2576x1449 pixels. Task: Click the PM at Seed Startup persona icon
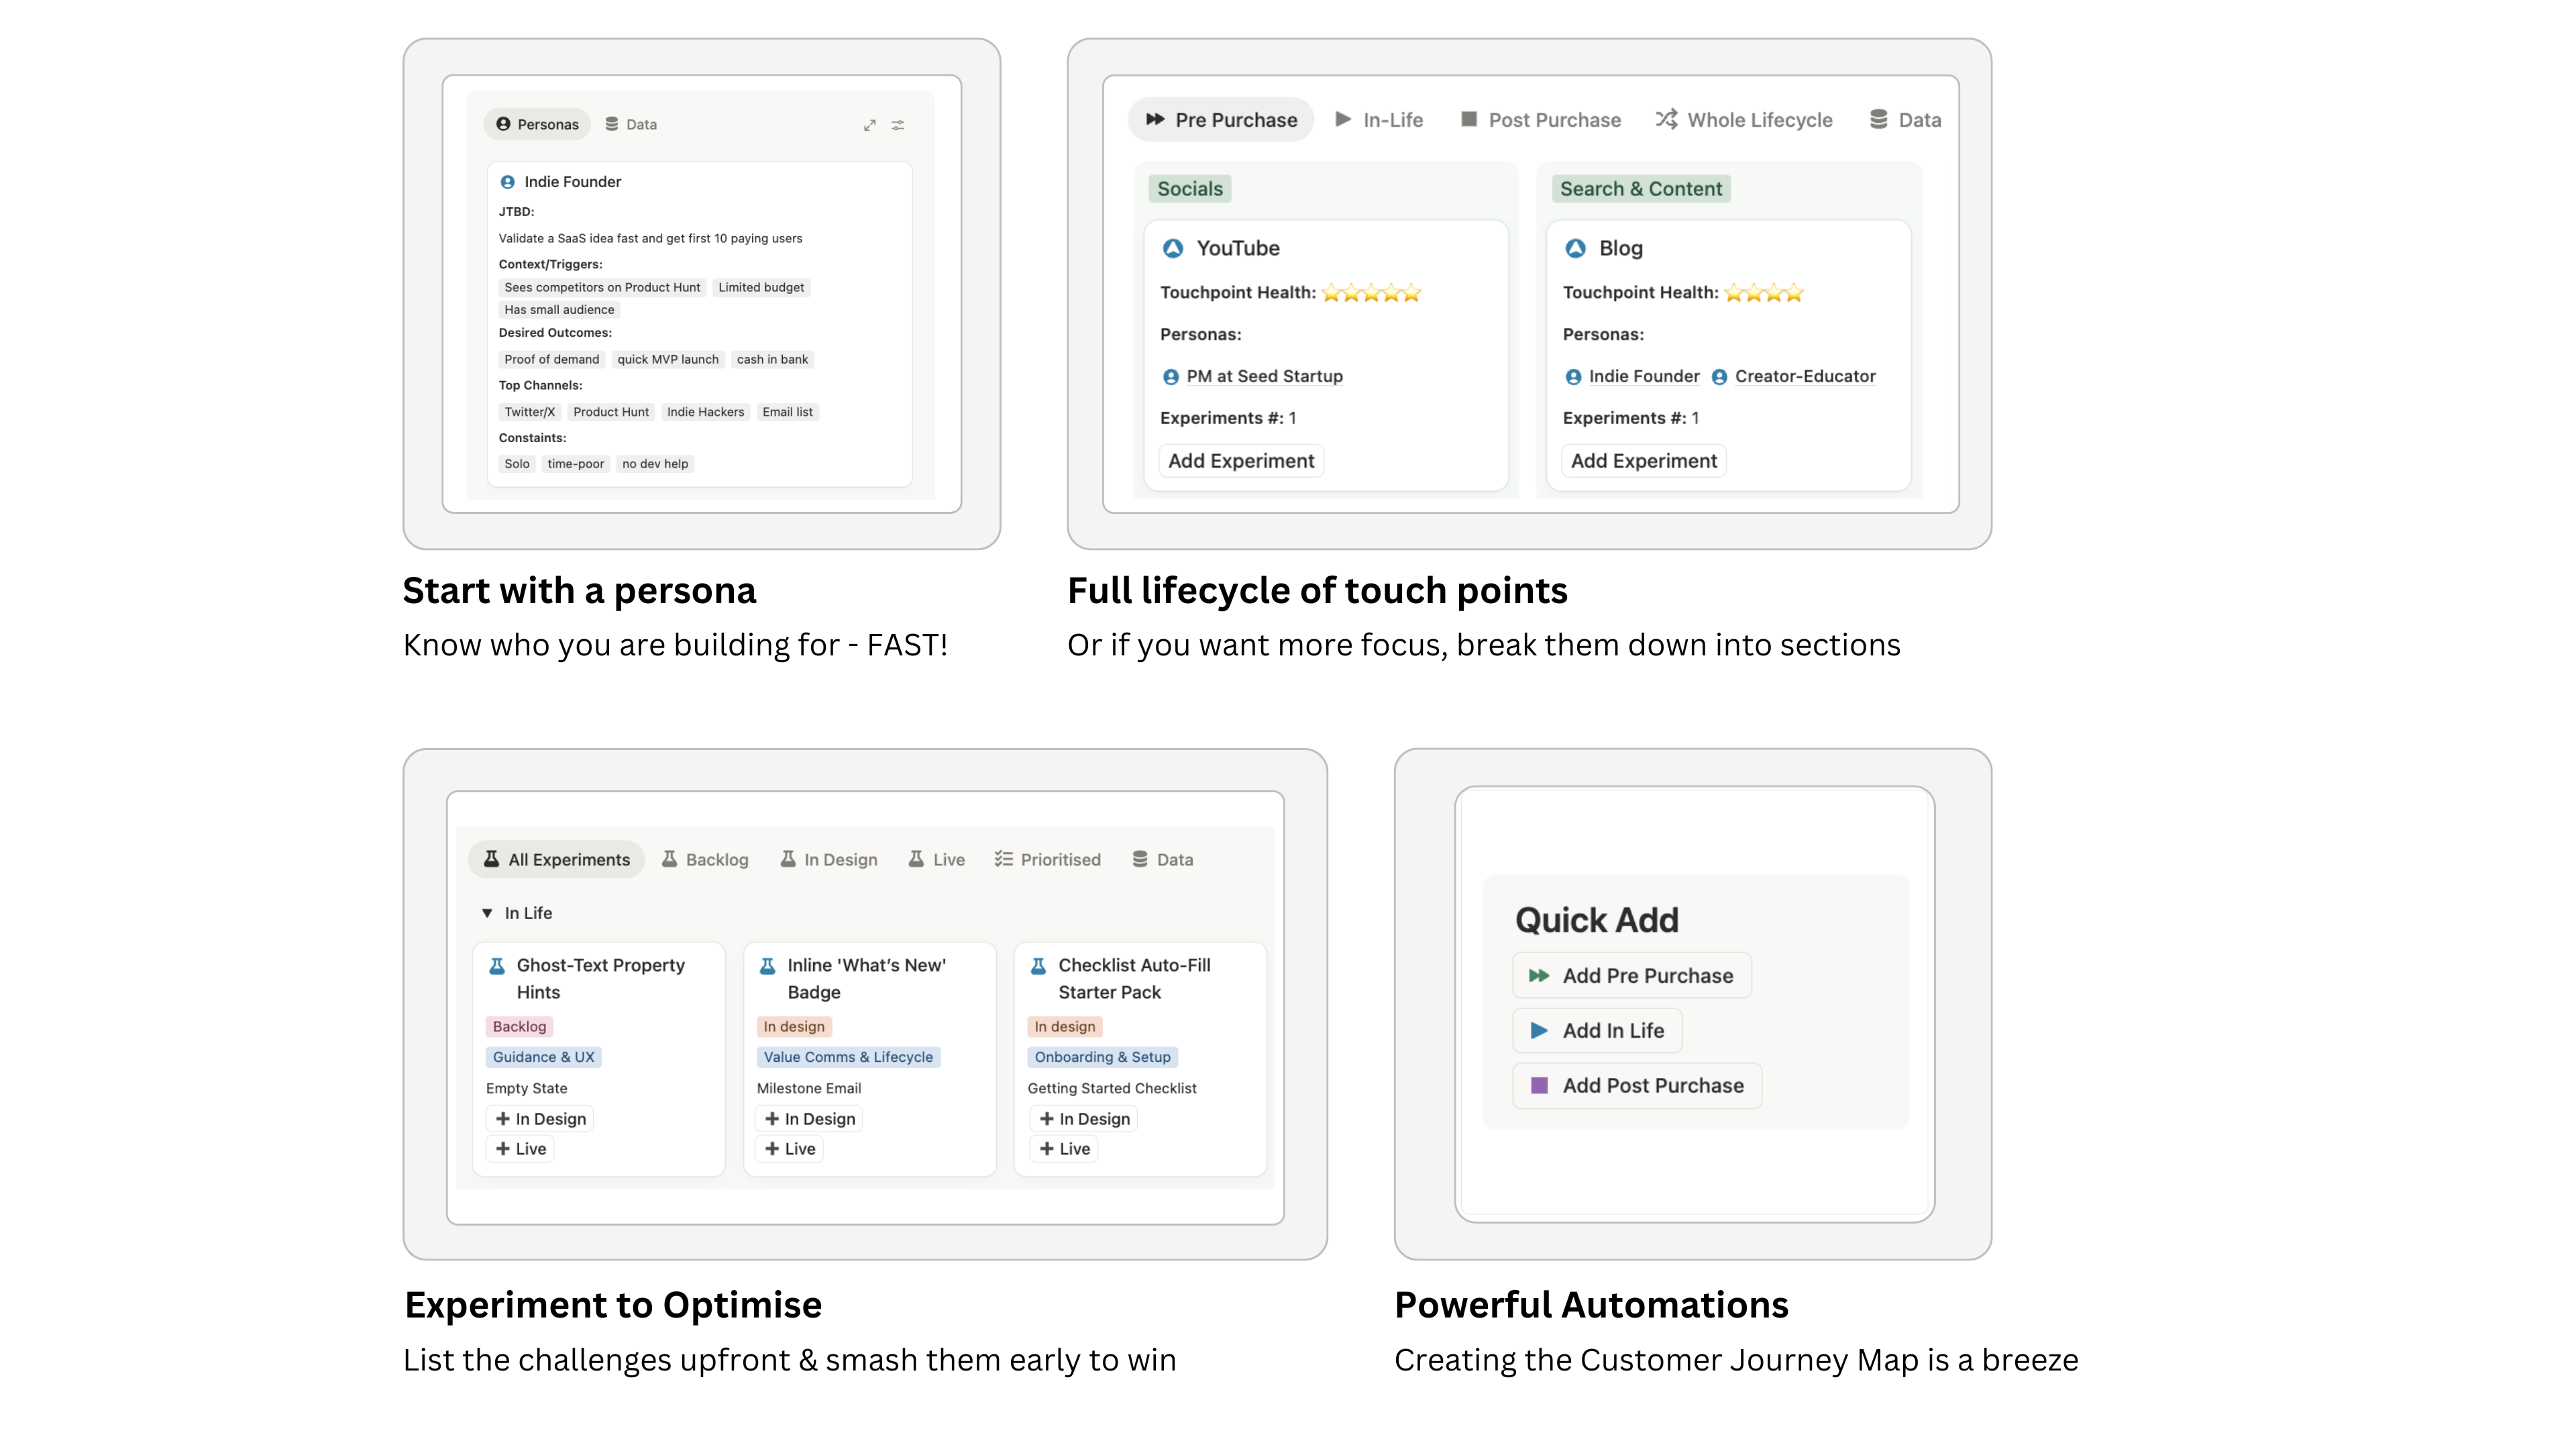pos(1171,377)
